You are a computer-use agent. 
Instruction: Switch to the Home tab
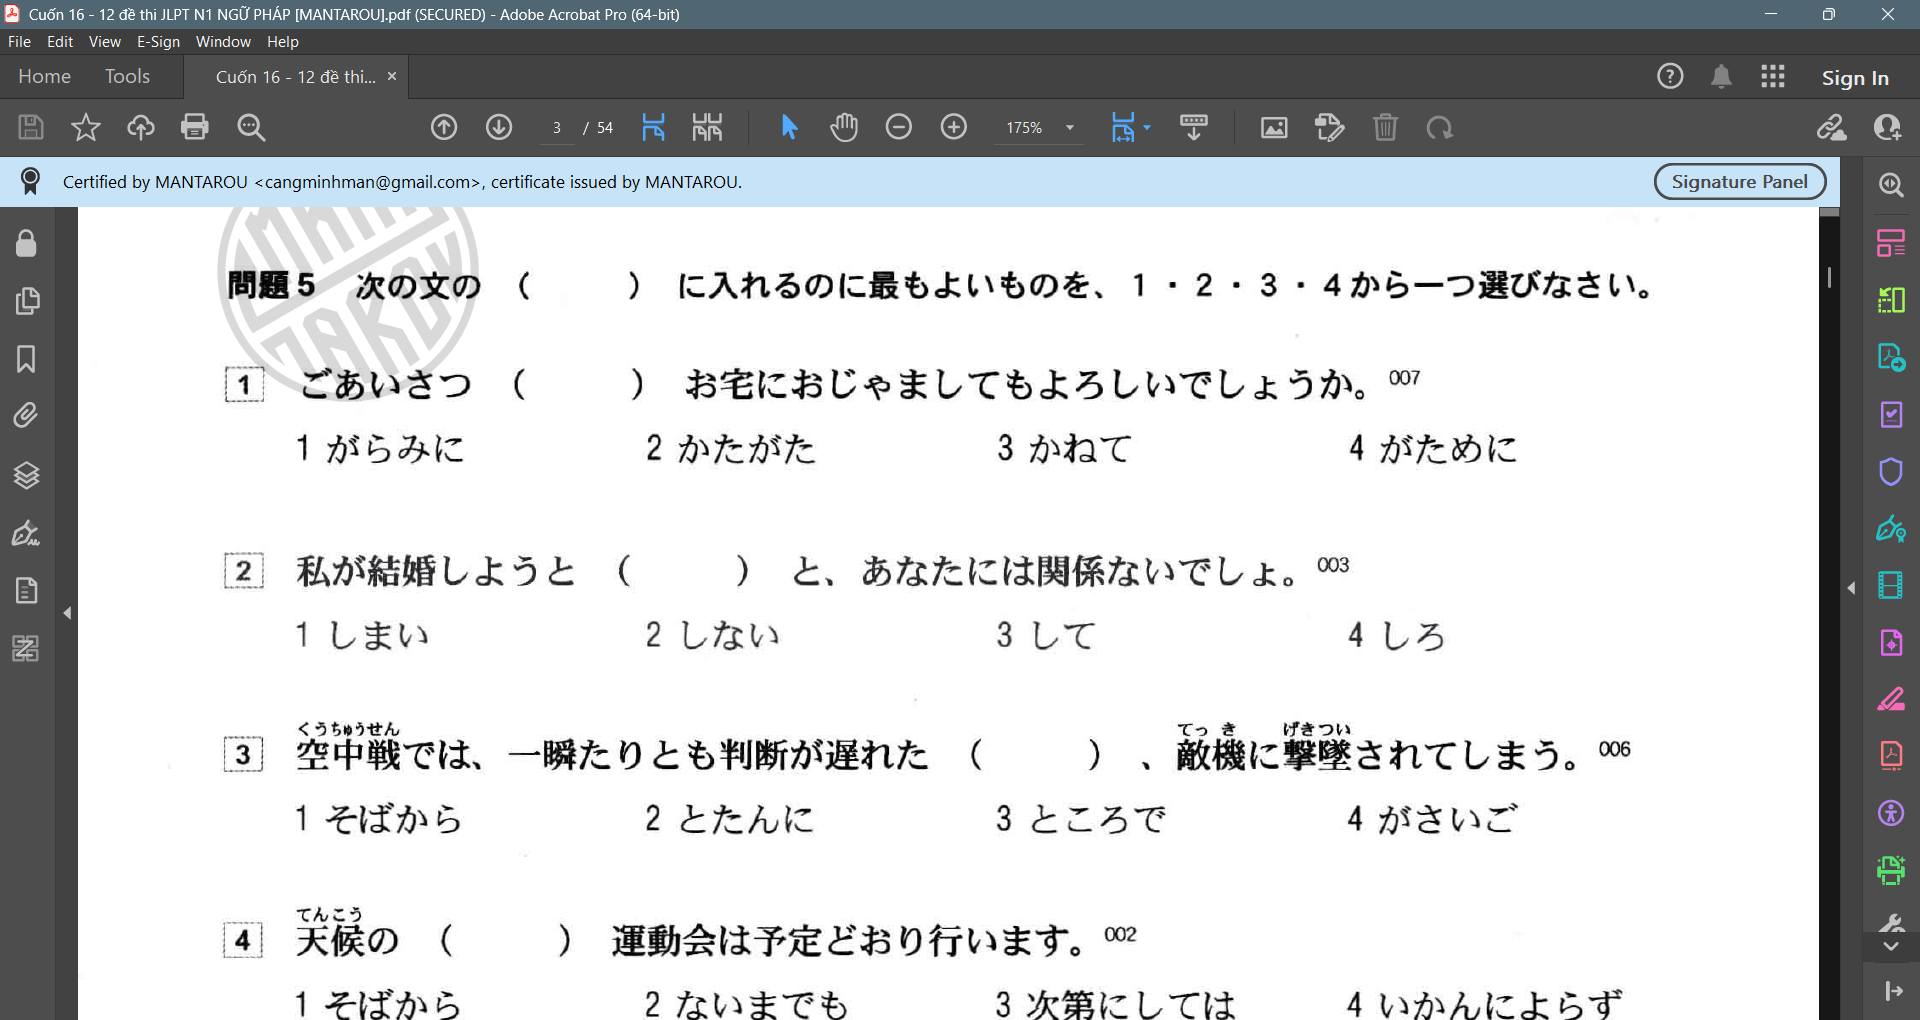(44, 76)
